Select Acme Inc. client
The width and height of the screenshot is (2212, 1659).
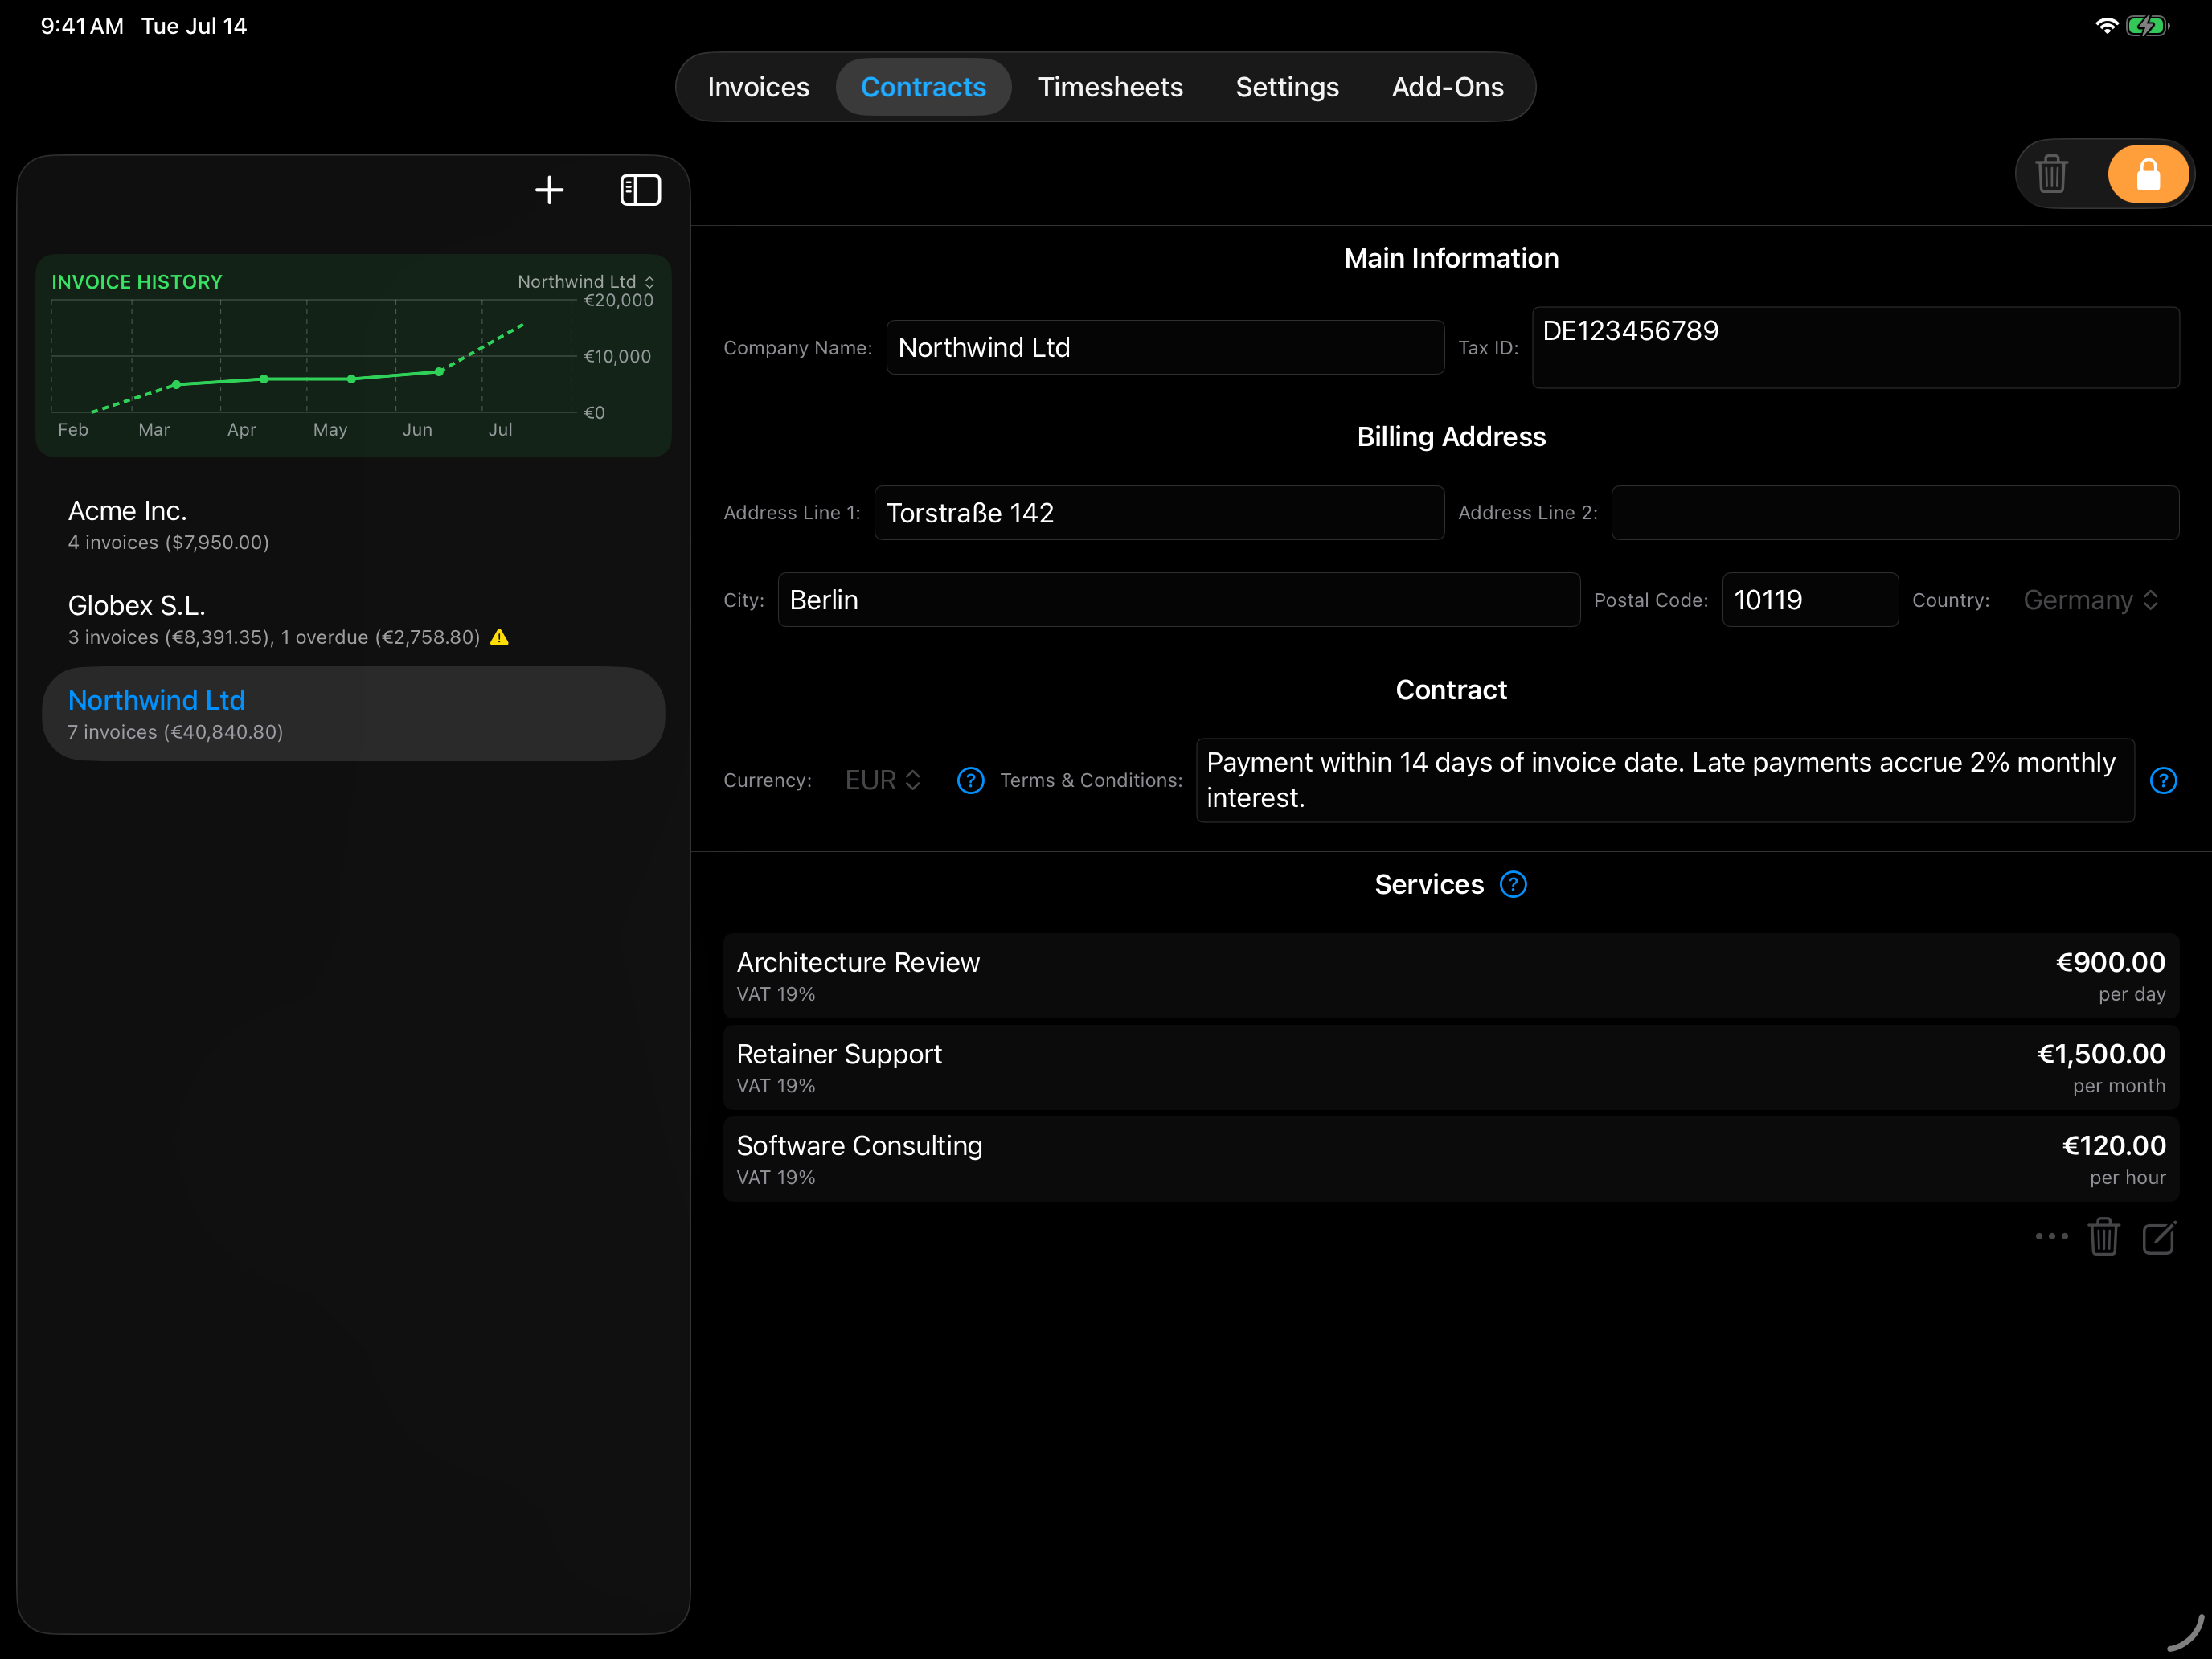[x=353, y=524]
